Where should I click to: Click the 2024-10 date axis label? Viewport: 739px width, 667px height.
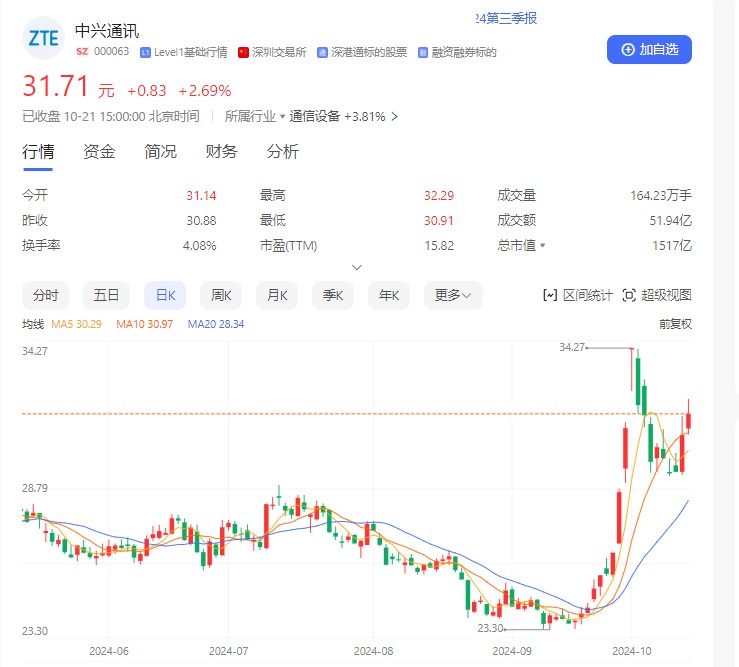click(x=632, y=651)
